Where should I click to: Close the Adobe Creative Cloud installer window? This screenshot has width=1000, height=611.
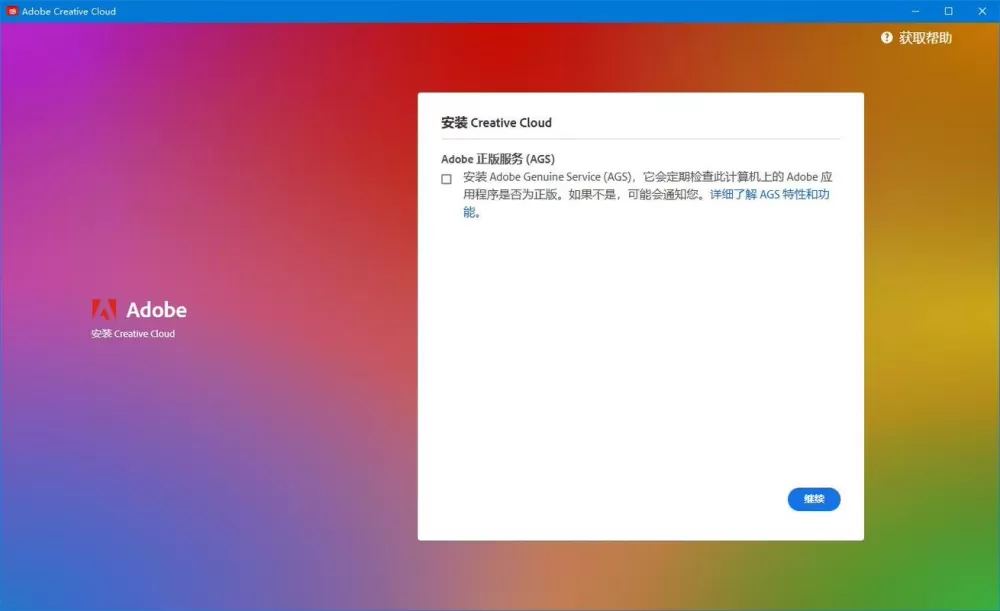click(x=982, y=11)
